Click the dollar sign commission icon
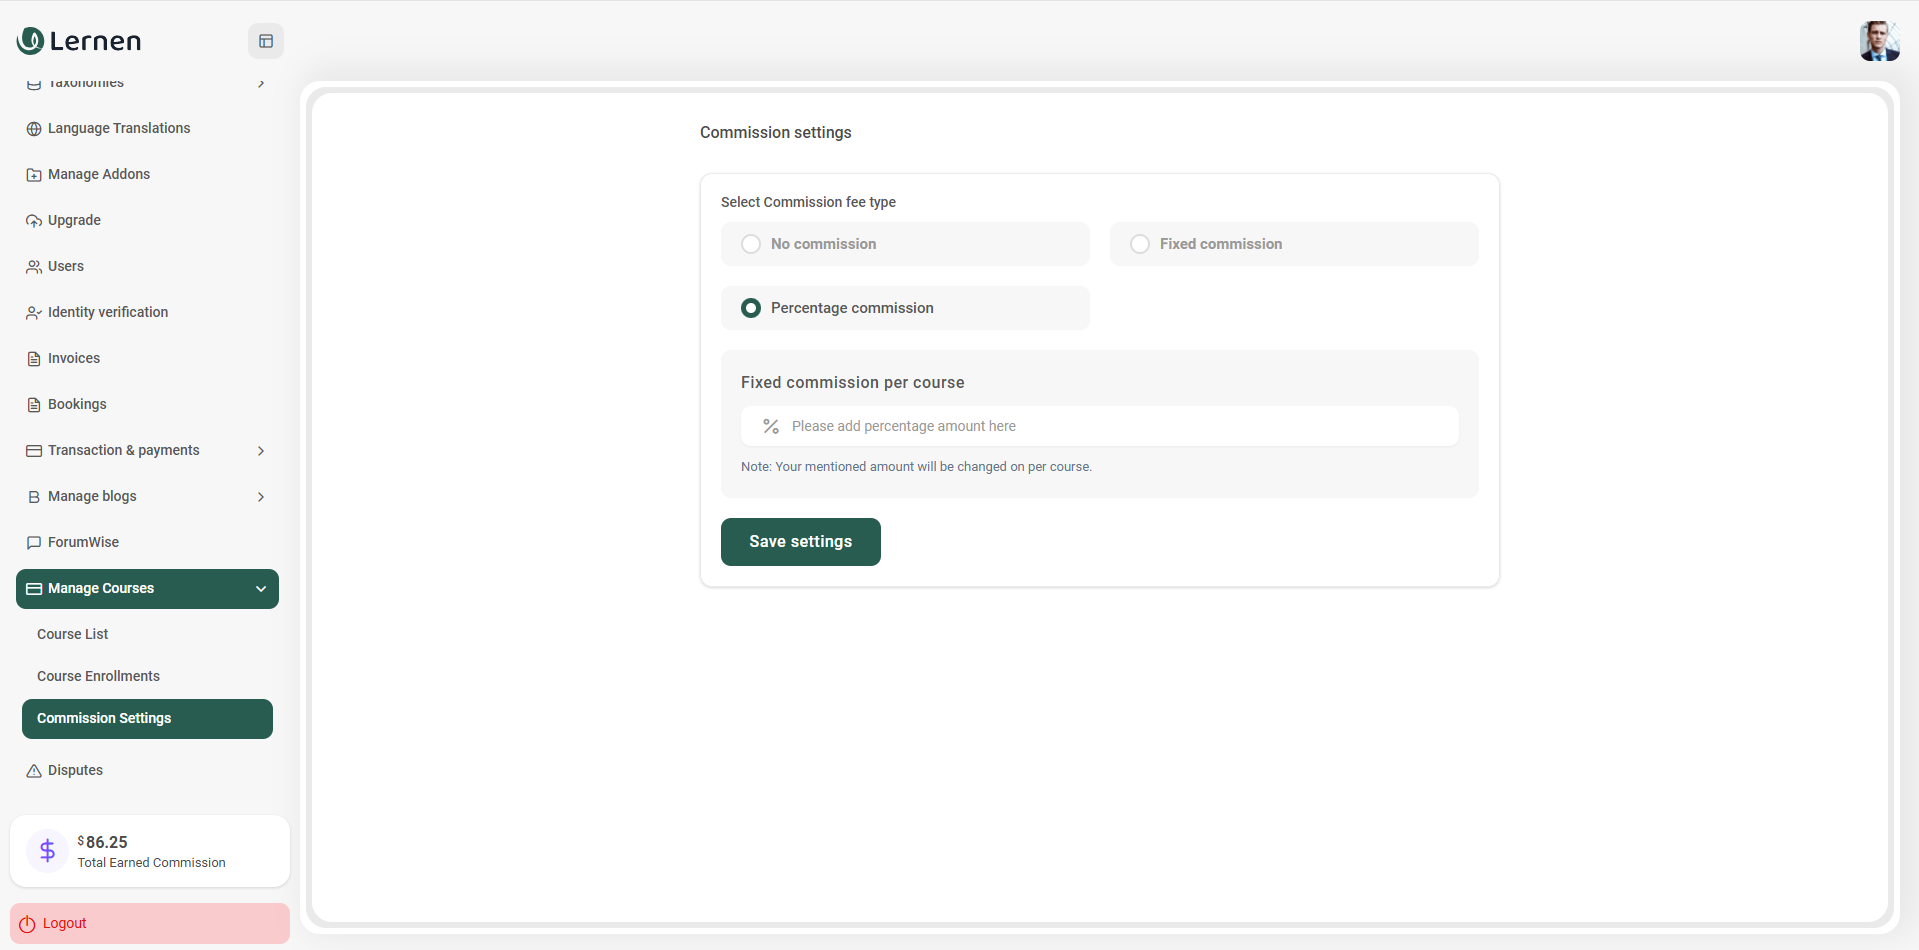This screenshot has height=950, width=1919. (x=47, y=851)
